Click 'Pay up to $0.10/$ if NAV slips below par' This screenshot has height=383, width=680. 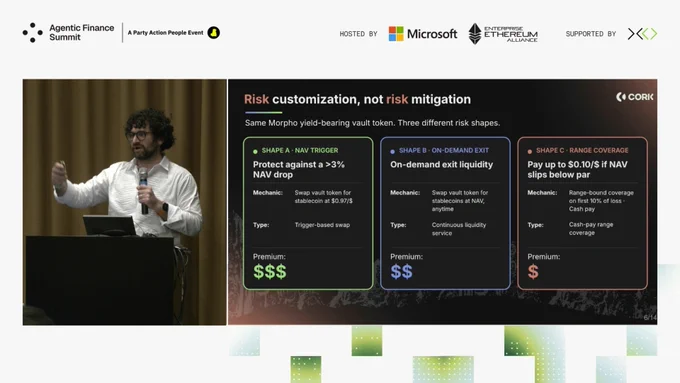click(577, 170)
